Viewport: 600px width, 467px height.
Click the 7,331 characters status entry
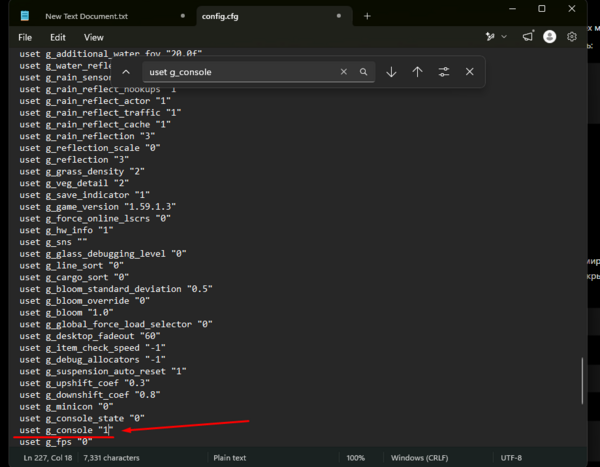click(111, 458)
